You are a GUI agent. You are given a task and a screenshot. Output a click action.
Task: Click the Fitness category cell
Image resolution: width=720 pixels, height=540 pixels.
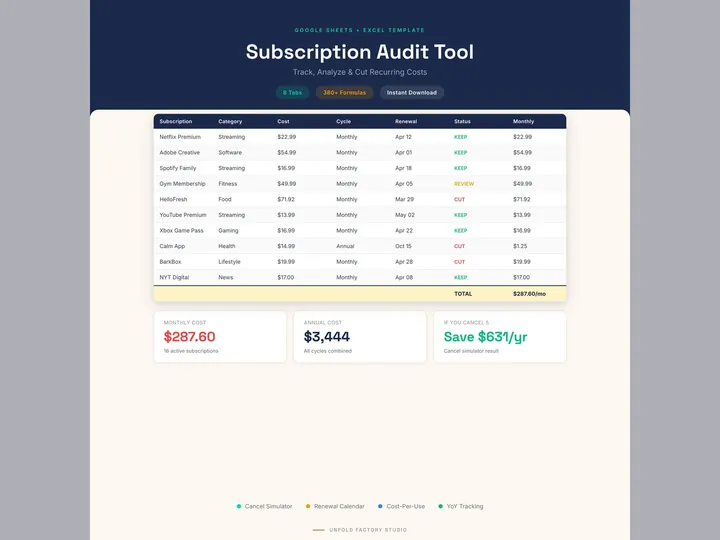click(x=228, y=184)
